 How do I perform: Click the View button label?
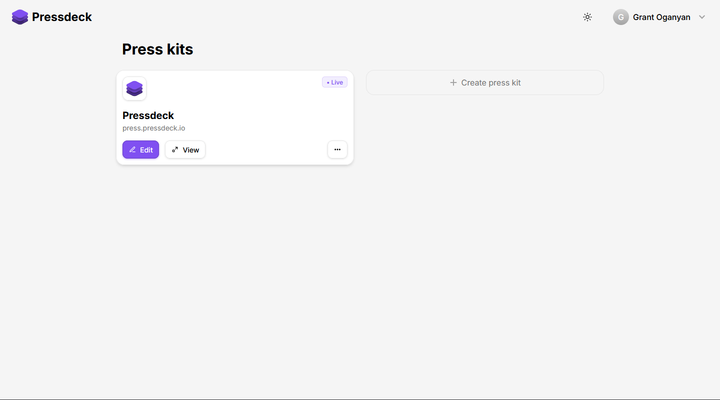[x=191, y=150]
